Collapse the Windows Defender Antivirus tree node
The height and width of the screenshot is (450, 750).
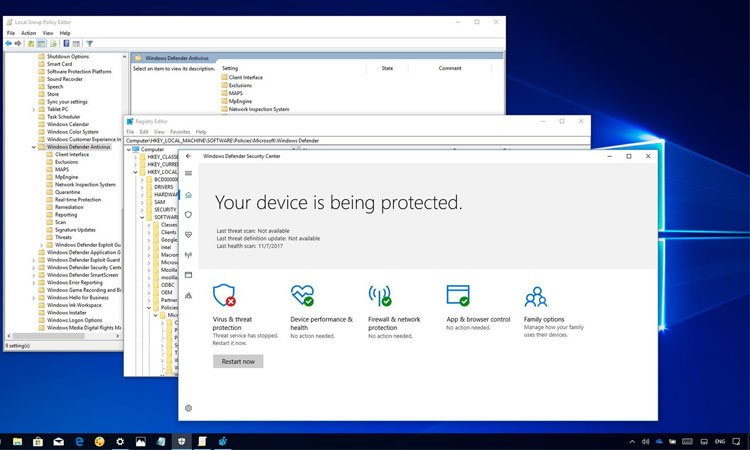pyautogui.click(x=34, y=147)
